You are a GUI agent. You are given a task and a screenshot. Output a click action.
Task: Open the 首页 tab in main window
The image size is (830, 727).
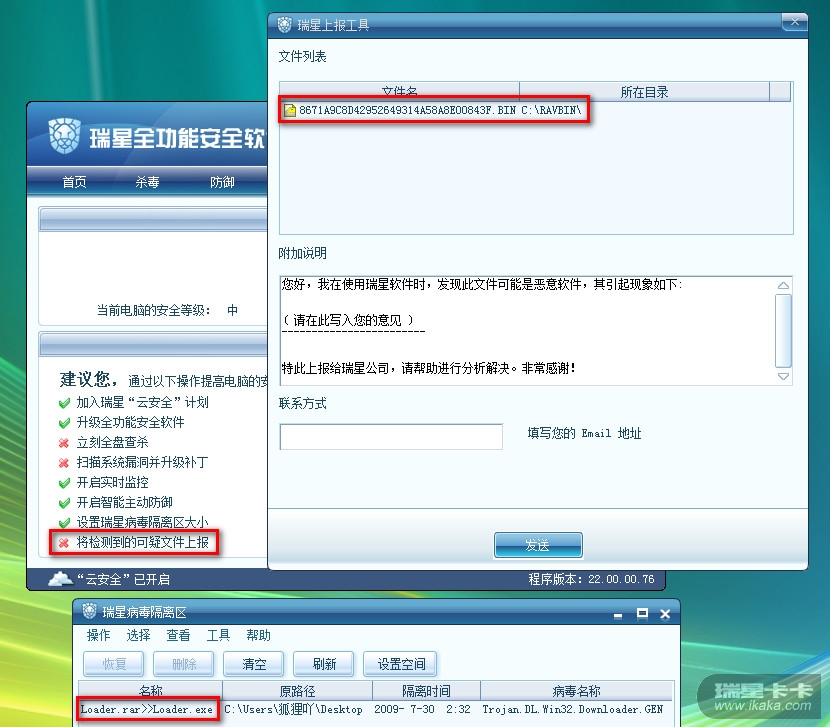click(x=74, y=182)
